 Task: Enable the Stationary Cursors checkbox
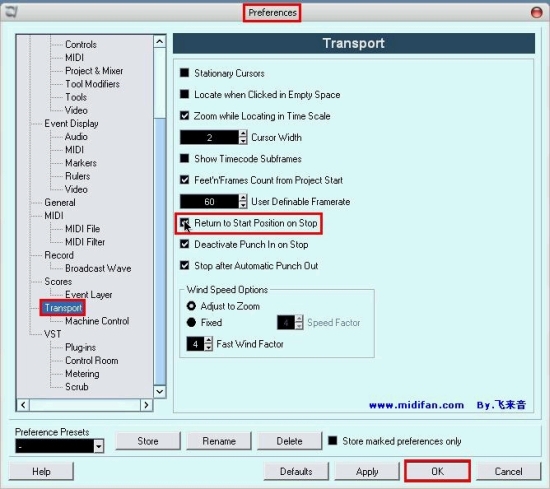pyautogui.click(x=185, y=73)
